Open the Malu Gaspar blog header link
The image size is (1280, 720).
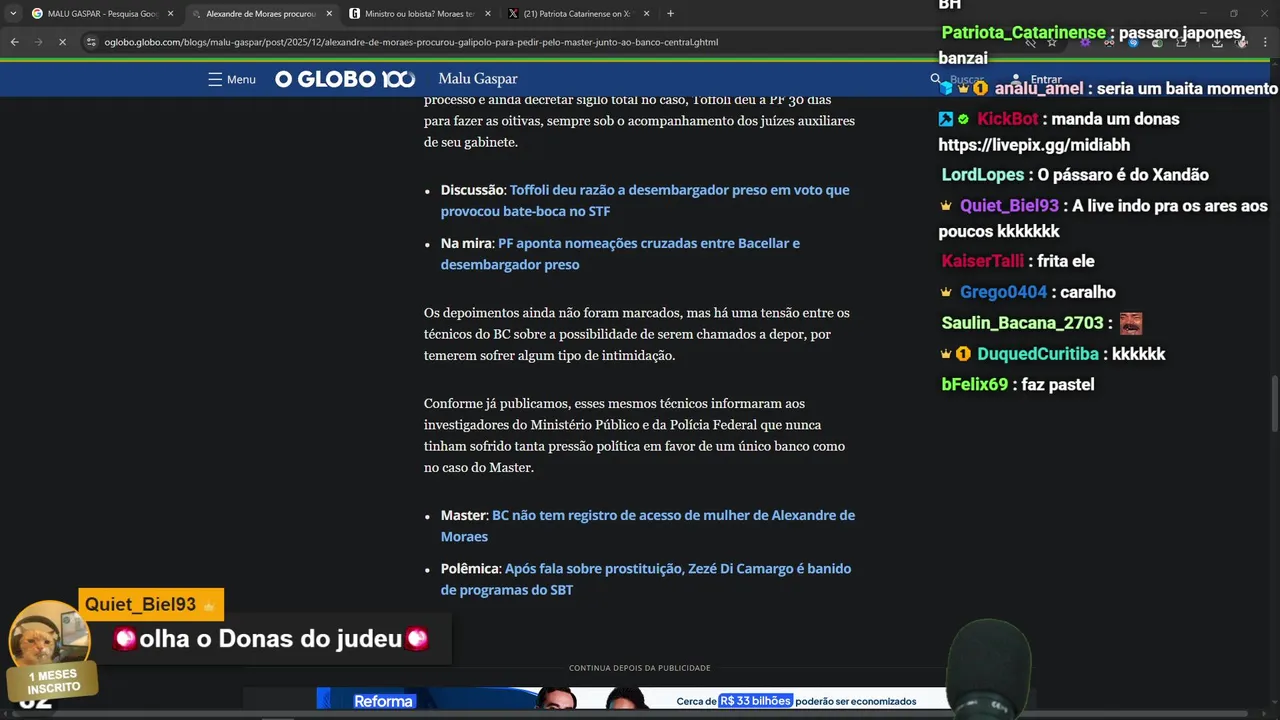pos(478,79)
